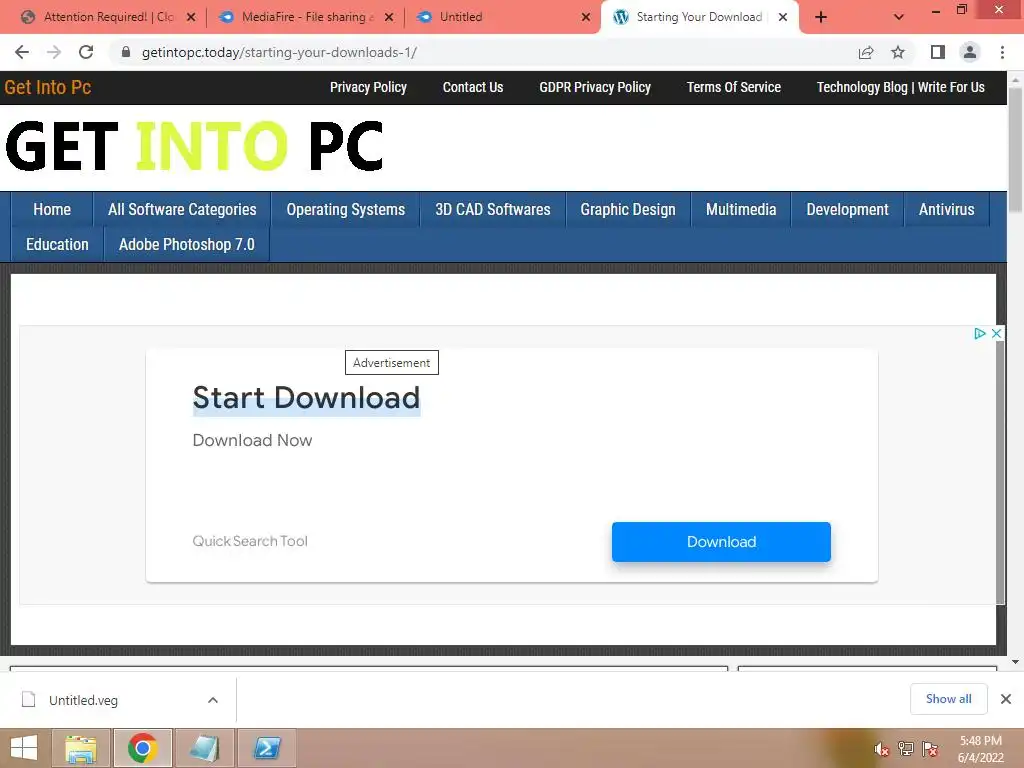Go back to the previous page
The width and height of the screenshot is (1024, 768).
(x=22, y=52)
